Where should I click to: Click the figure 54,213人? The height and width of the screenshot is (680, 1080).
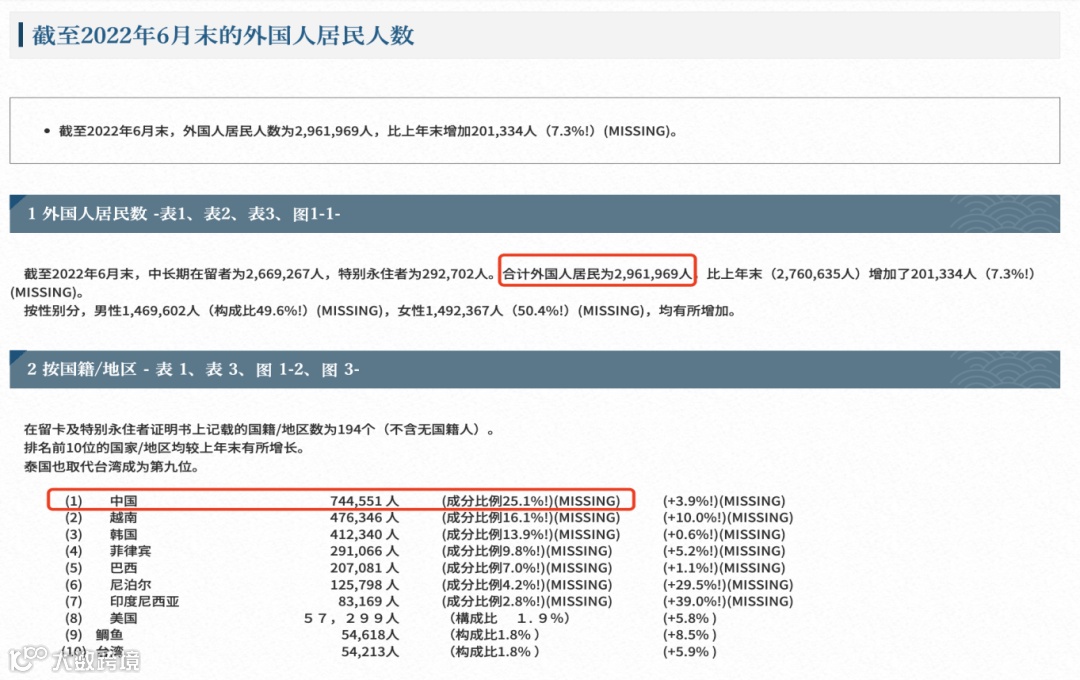click(x=370, y=652)
